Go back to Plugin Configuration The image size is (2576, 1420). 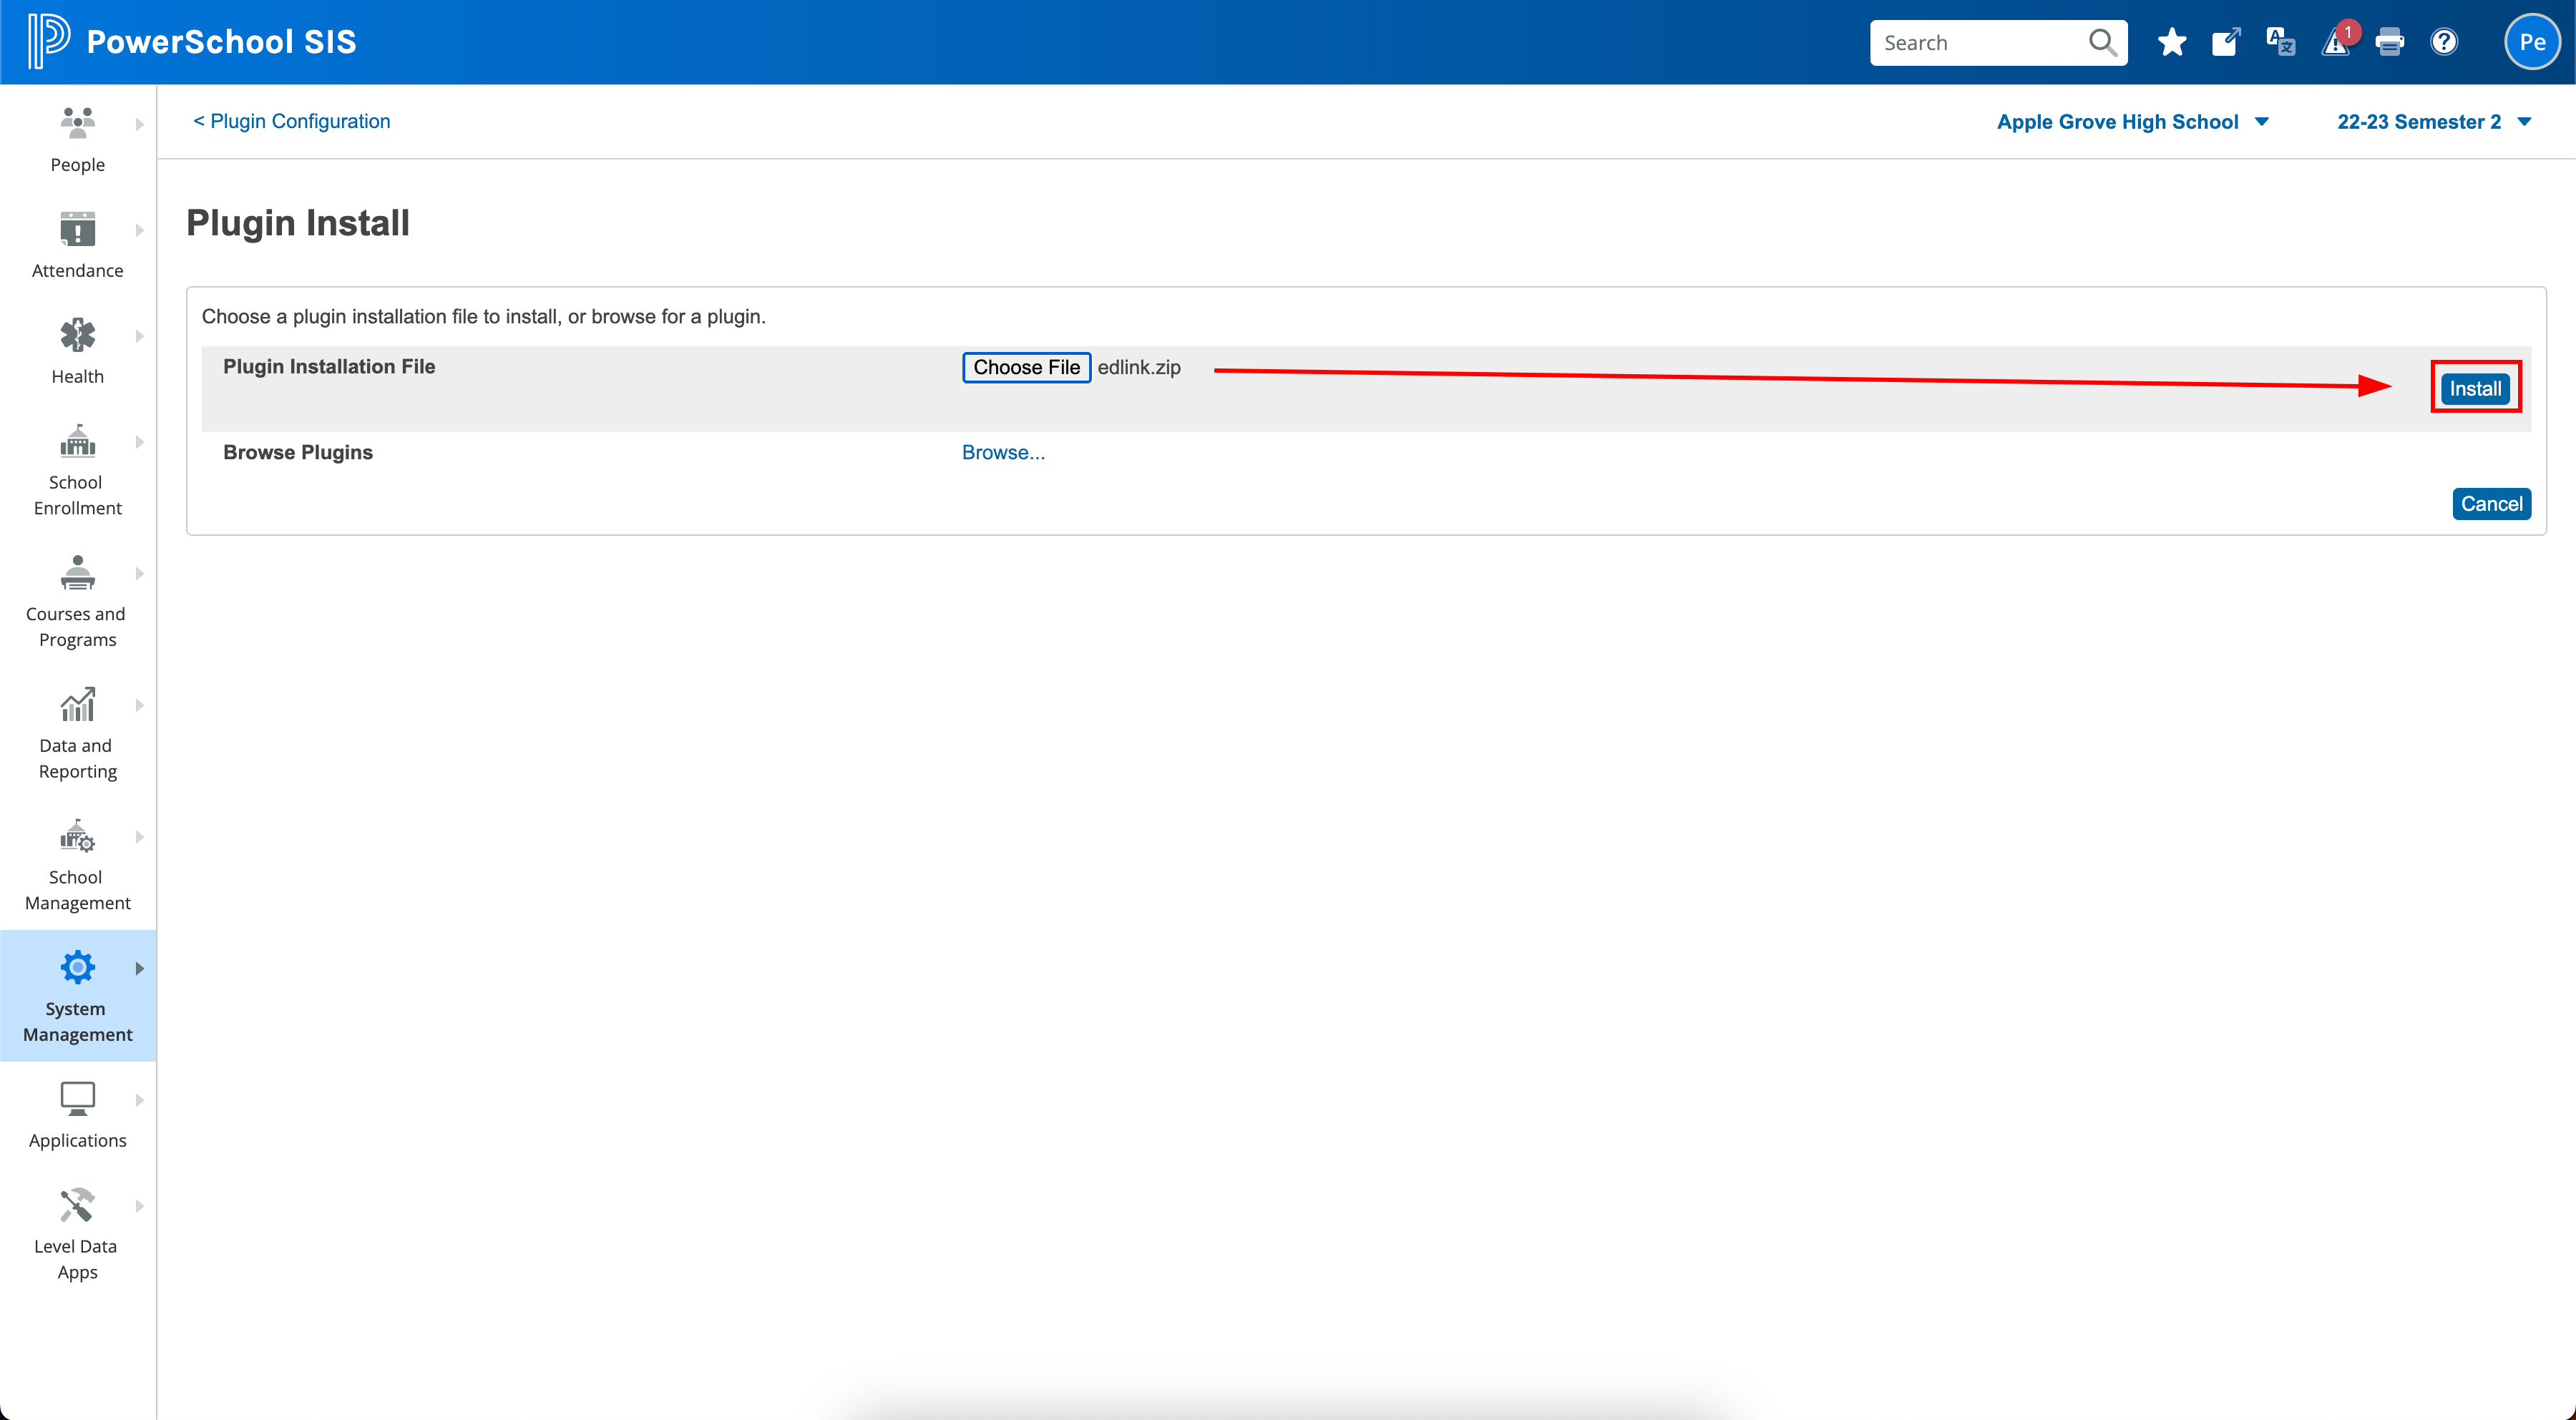click(291, 121)
